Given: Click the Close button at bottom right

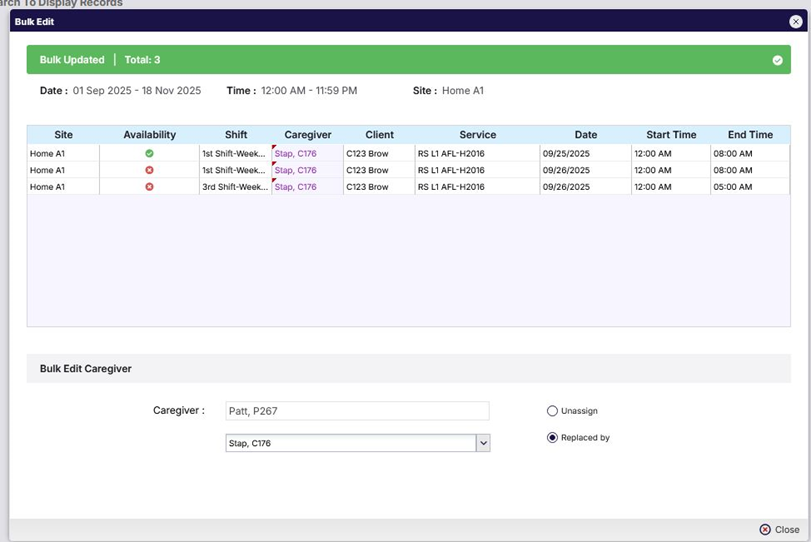Looking at the screenshot, I should click(779, 530).
